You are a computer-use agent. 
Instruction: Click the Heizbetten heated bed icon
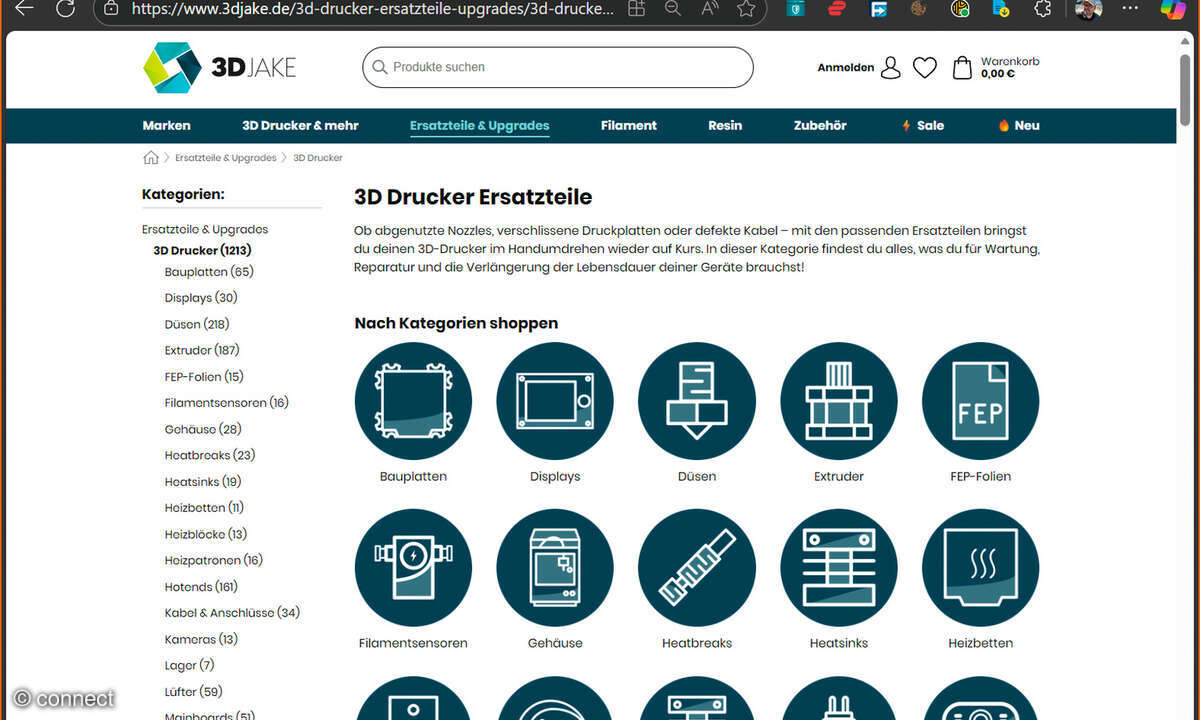tap(980, 567)
